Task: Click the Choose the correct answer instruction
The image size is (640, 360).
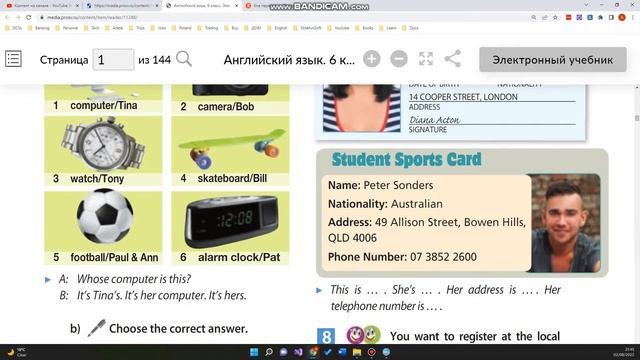Action: point(178,329)
